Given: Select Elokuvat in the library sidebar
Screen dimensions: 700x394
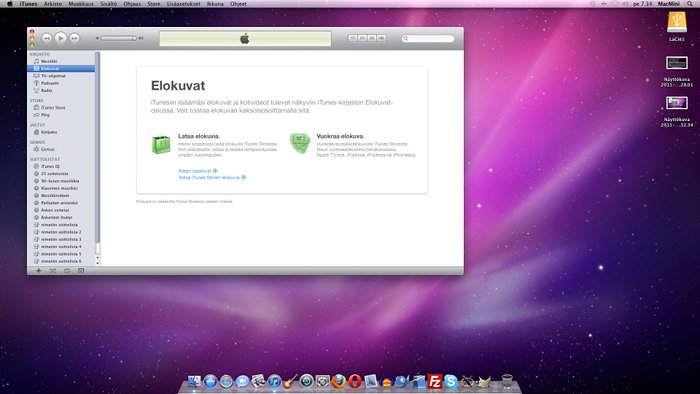Looking at the screenshot, I should pos(61,69).
